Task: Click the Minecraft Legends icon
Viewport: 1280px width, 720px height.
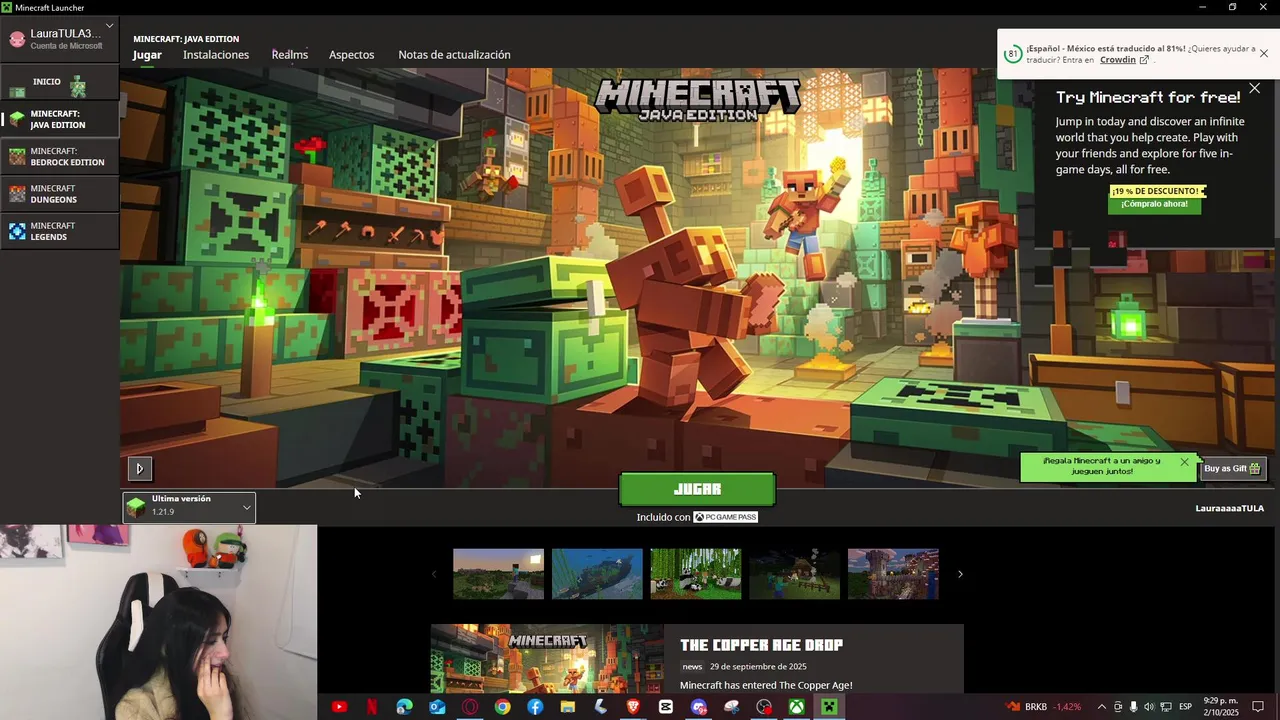Action: point(17,231)
